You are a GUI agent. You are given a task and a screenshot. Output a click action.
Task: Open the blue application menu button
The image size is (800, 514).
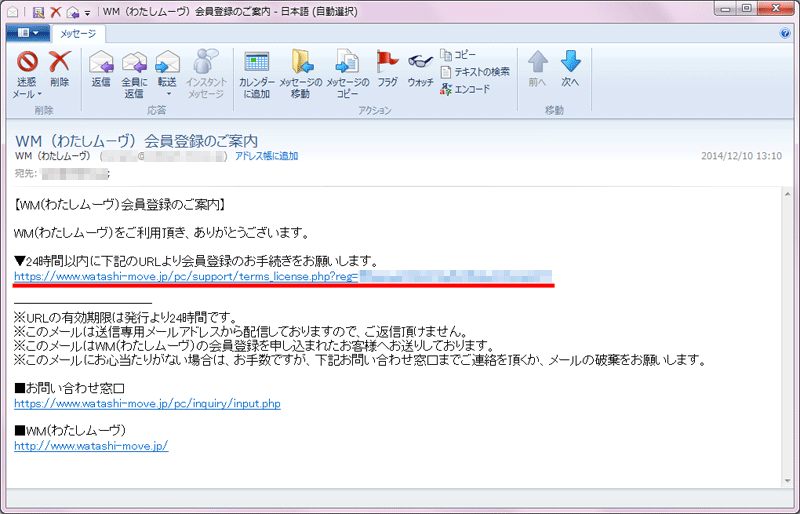28,33
